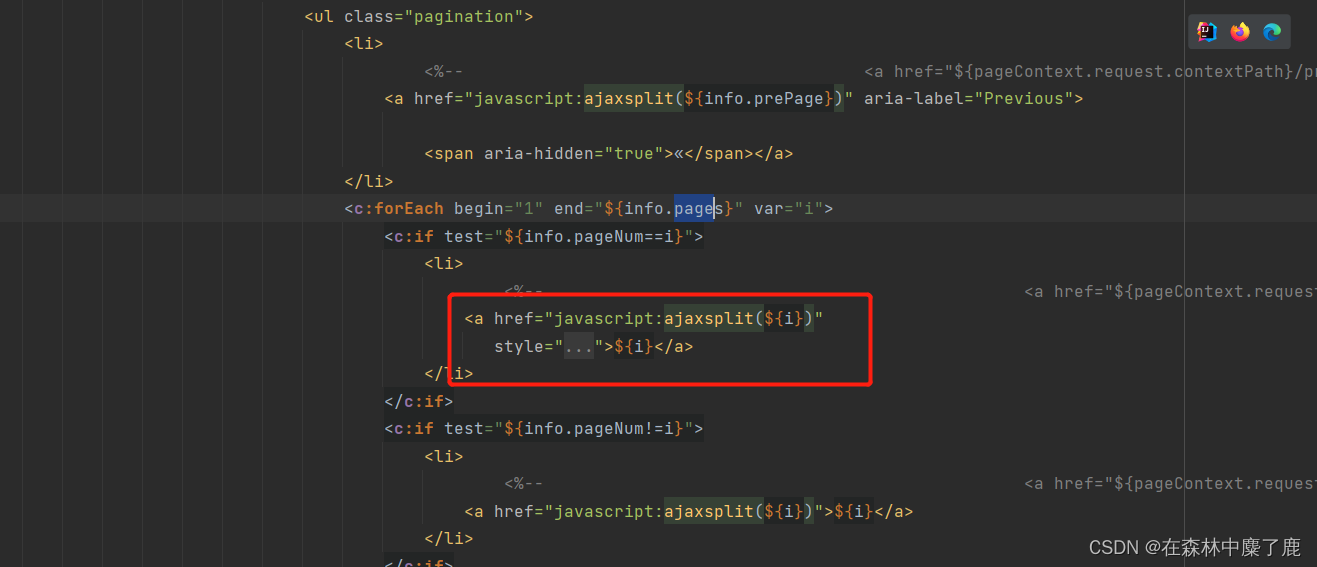Image resolution: width=1317 pixels, height=567 pixels.
Task: Click test="${info.pageNum!=i}" condition
Action: 568,428
